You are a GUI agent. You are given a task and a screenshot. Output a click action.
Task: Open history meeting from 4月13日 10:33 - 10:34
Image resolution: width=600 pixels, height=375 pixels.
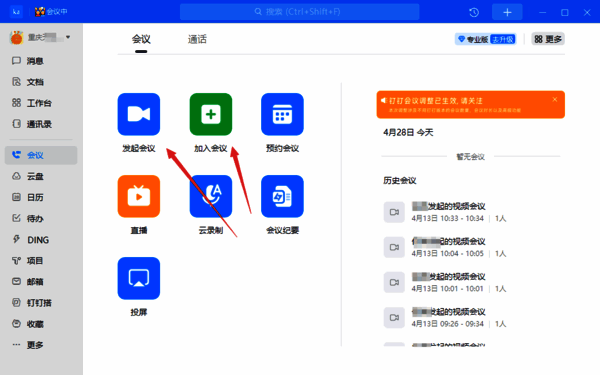point(472,212)
